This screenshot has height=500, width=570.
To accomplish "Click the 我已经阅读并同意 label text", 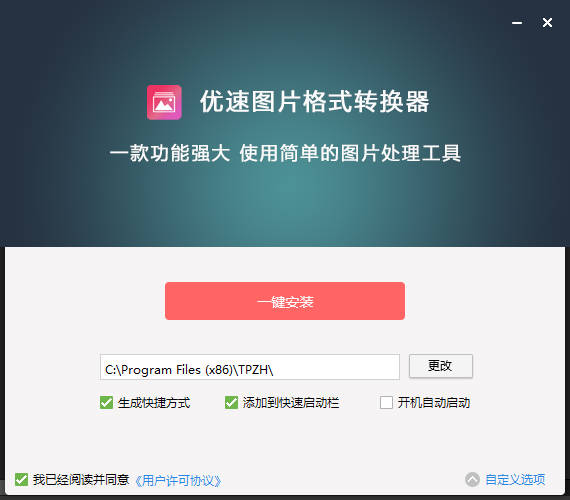I will pos(81,480).
